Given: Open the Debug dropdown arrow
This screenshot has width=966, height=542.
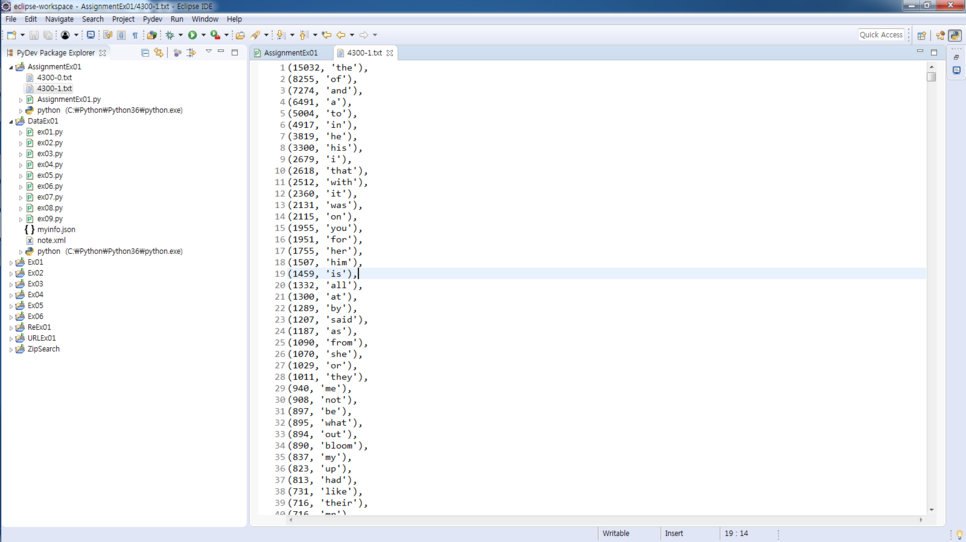Looking at the screenshot, I should tap(181, 35).
